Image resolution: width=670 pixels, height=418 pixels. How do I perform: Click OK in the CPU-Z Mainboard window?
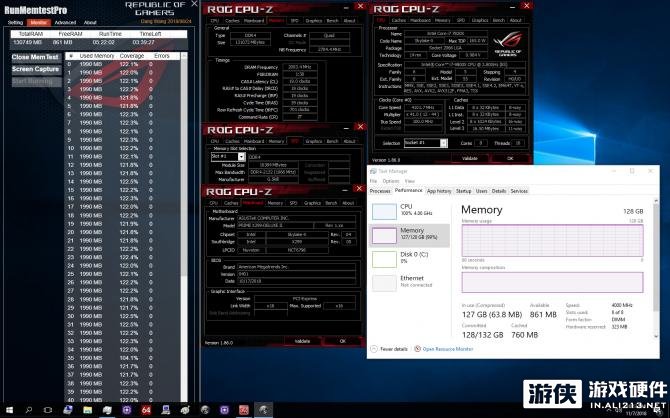pyautogui.click(x=342, y=341)
